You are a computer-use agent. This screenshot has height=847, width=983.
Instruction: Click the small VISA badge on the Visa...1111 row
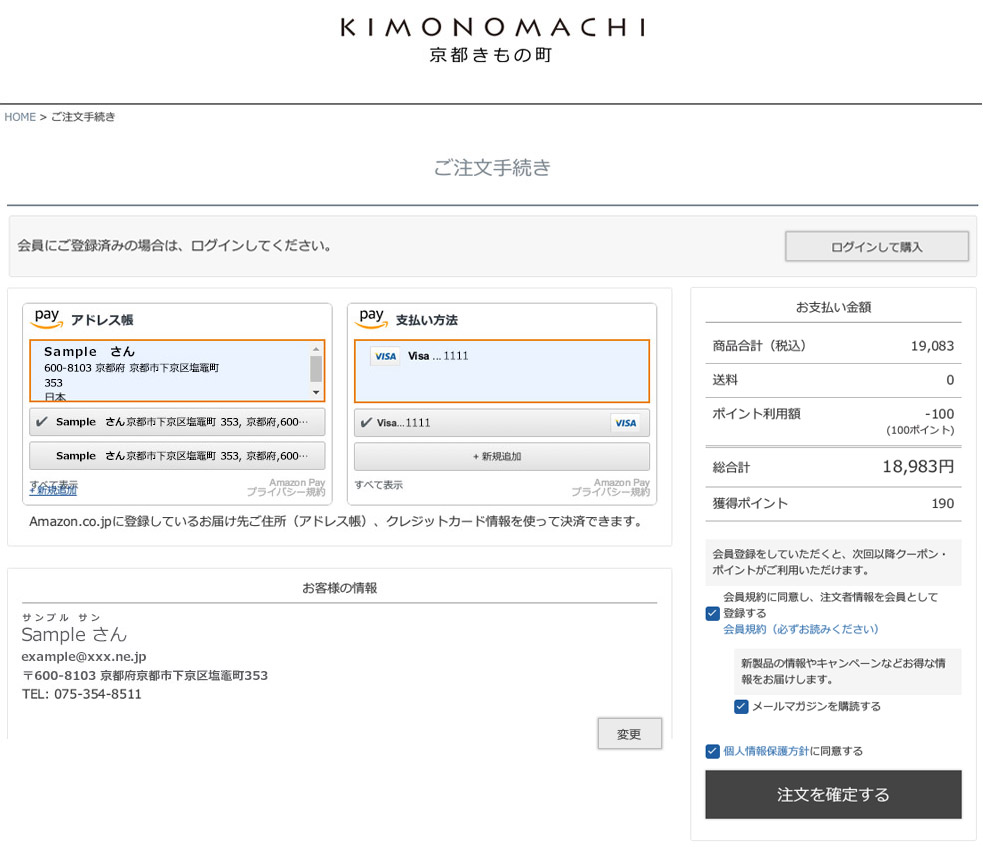pyautogui.click(x=625, y=423)
